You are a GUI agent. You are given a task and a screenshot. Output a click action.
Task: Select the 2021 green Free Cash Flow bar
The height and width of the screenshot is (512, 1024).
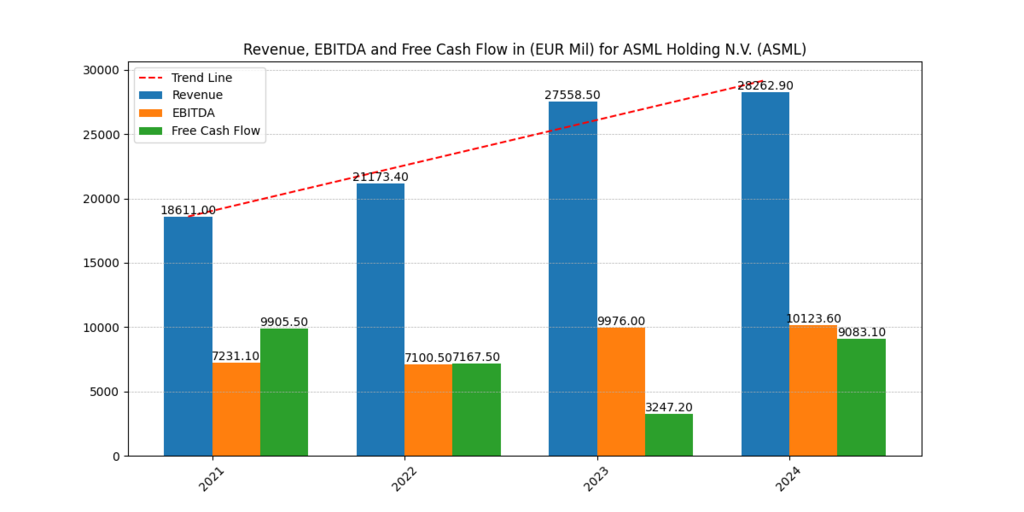pyautogui.click(x=284, y=392)
